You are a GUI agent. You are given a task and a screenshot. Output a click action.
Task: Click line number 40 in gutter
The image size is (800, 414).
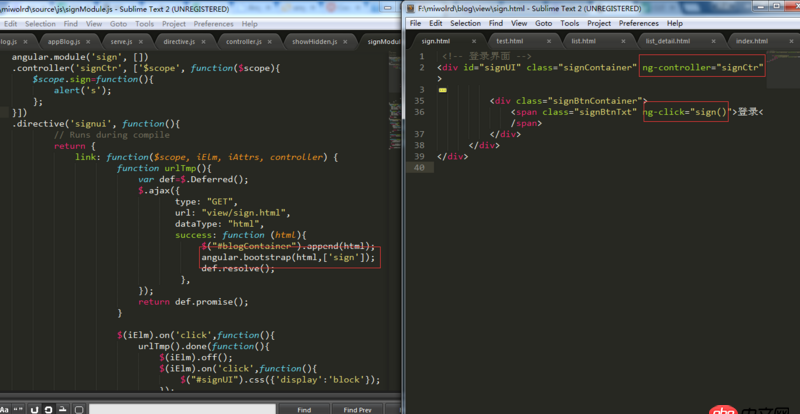click(419, 167)
